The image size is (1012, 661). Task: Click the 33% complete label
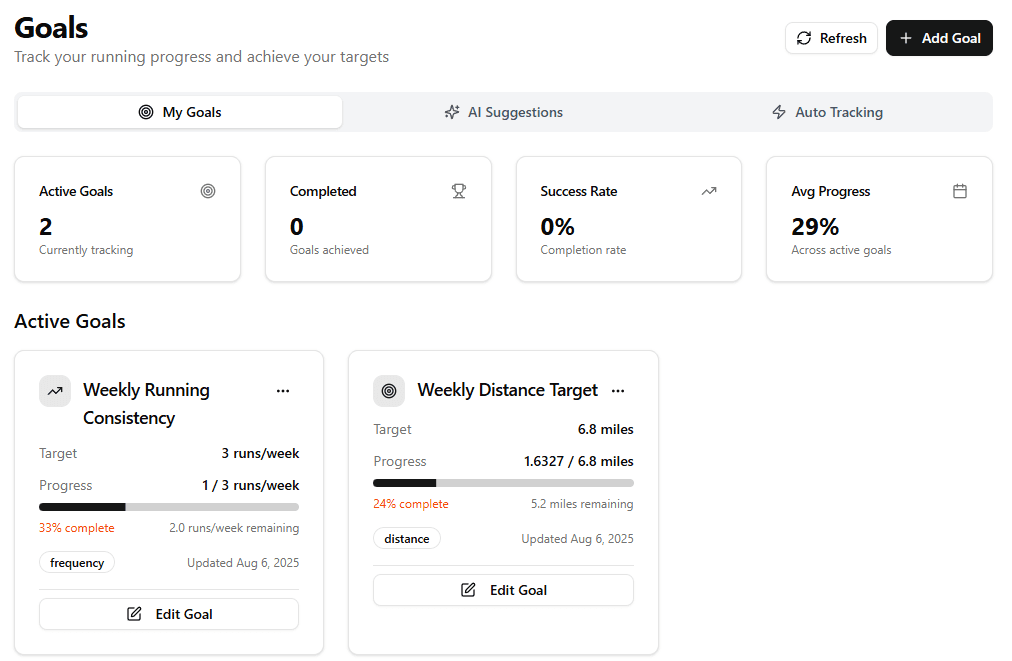coord(76,528)
